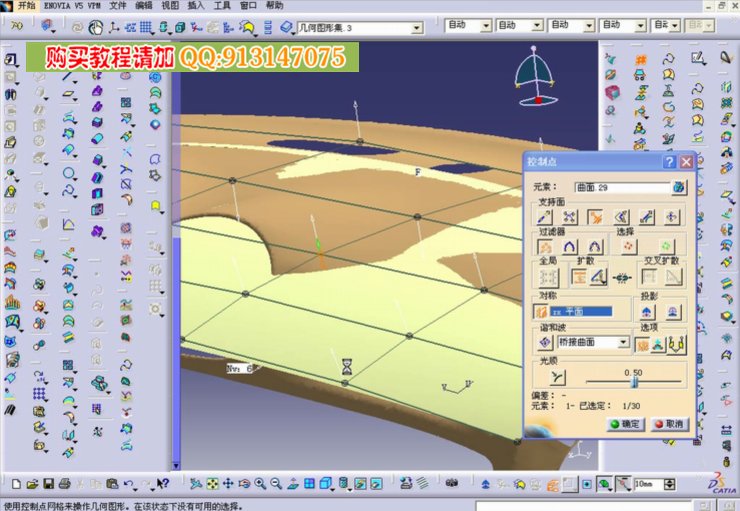This screenshot has height=511, width=740.
Task: Open the 桥接曲面 harmonic wave dropdown
Action: point(624,342)
